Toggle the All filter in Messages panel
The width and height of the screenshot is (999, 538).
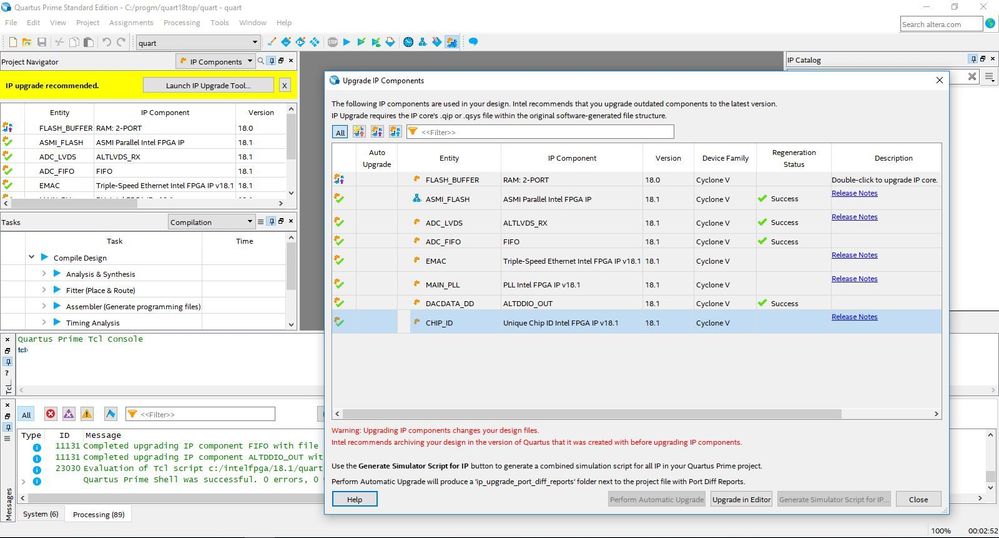tap(26, 415)
